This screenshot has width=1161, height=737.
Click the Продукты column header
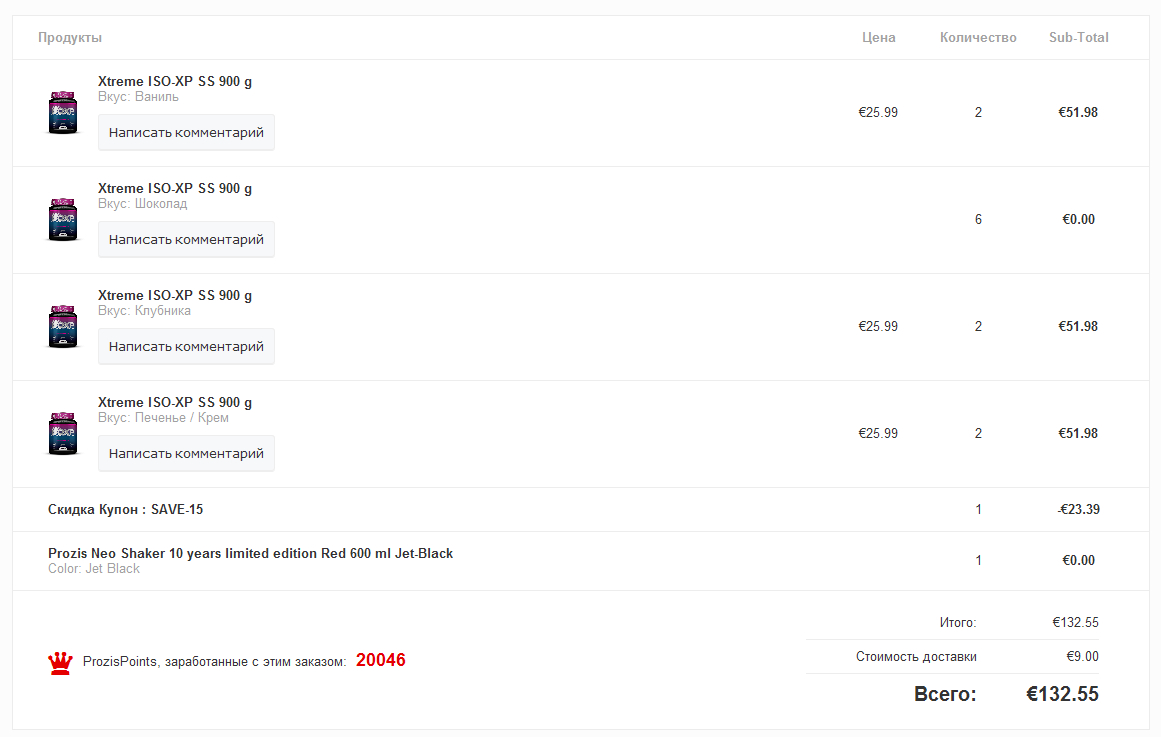pyautogui.click(x=70, y=38)
